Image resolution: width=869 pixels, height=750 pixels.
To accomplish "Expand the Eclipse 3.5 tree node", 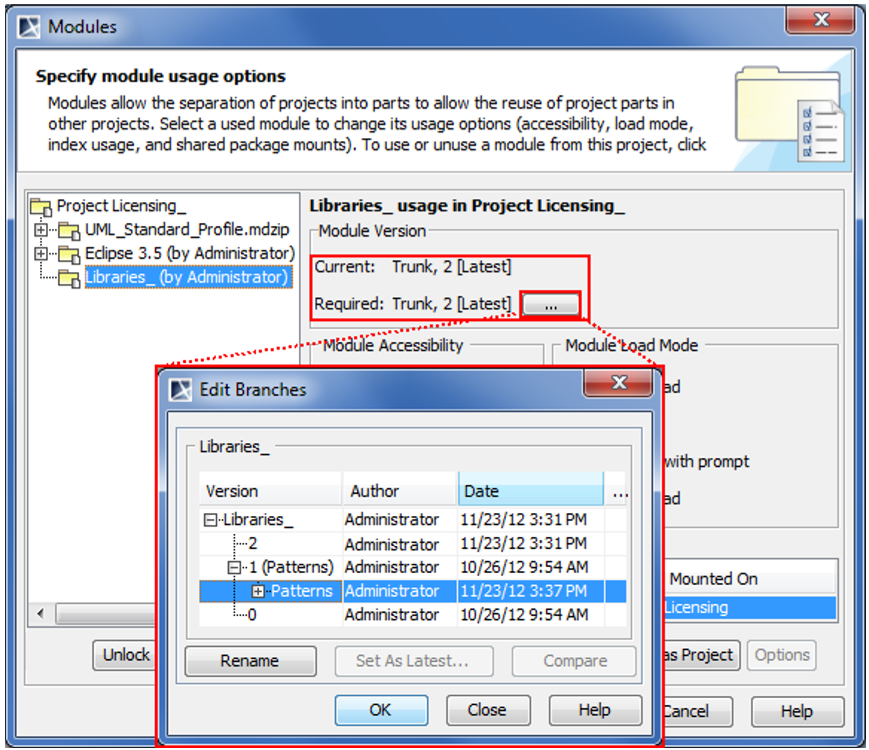I will 40,253.
